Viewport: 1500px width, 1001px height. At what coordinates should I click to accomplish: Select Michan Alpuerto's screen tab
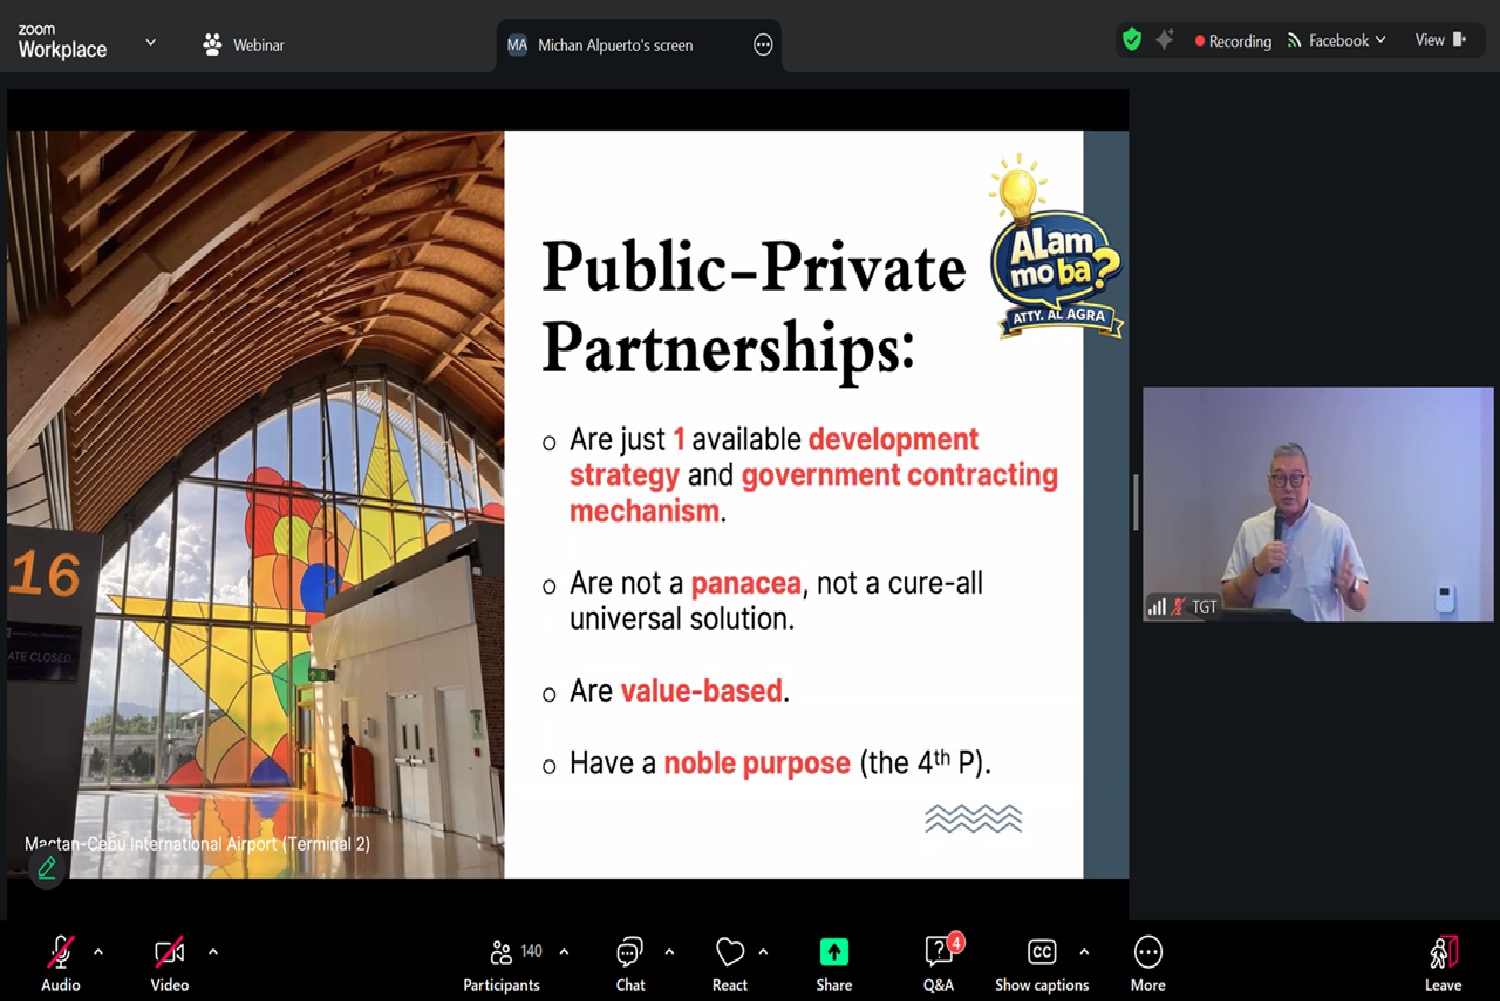click(614, 45)
